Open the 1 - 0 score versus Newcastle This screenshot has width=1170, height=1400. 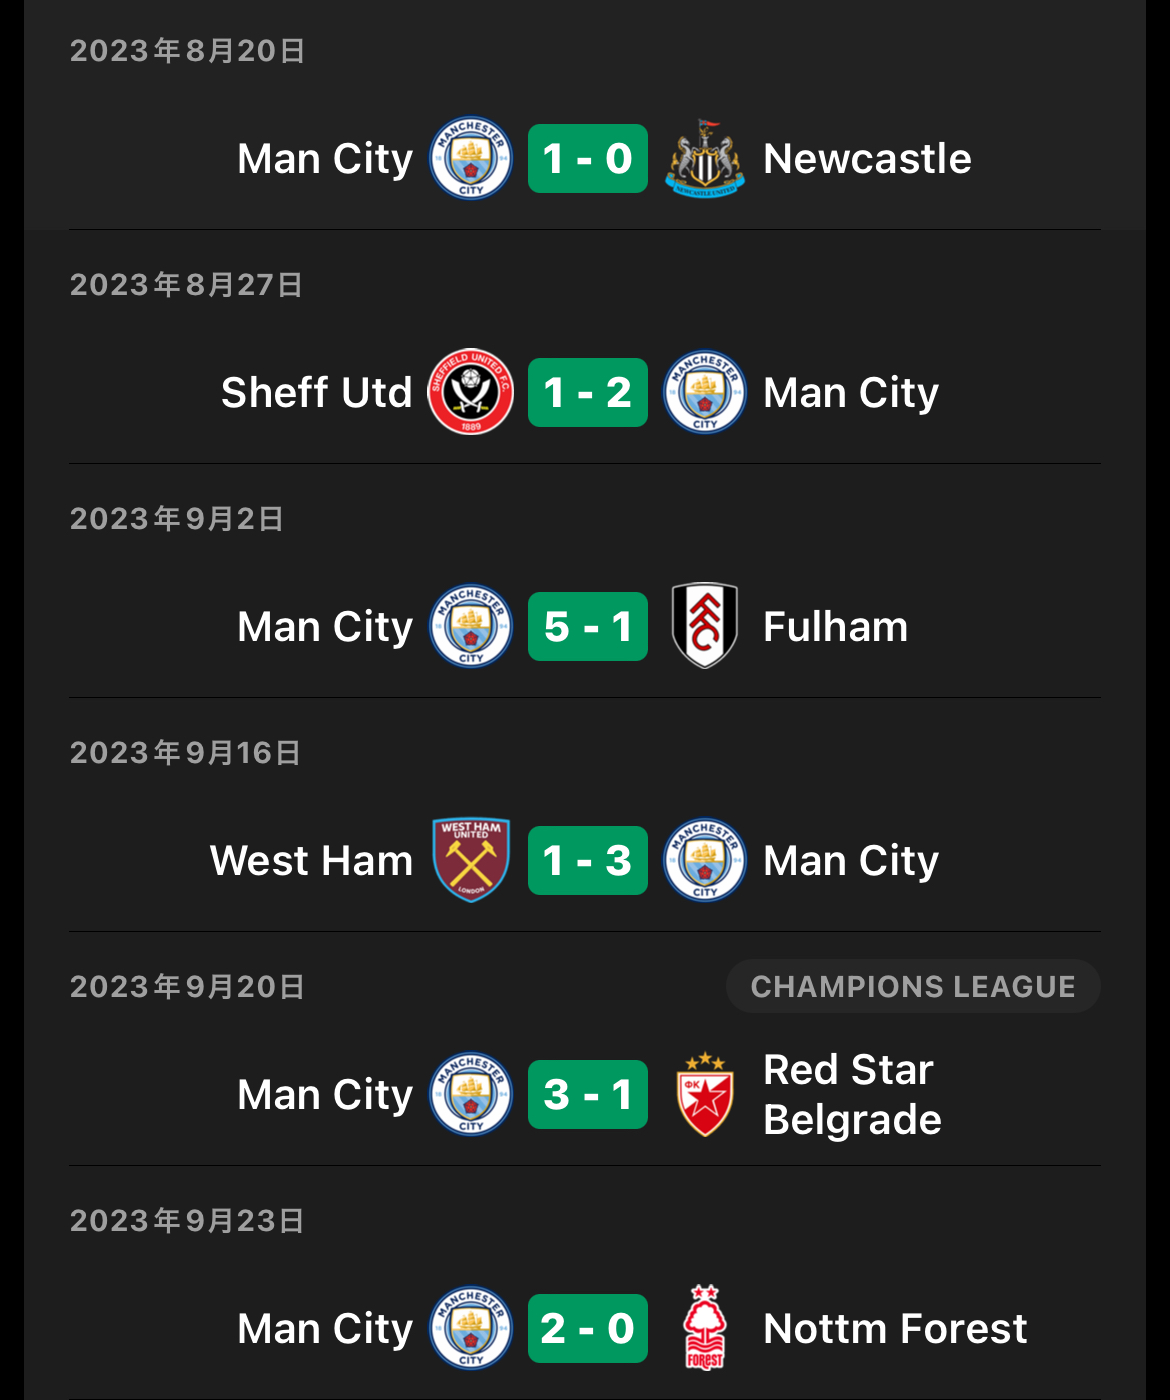pos(588,158)
